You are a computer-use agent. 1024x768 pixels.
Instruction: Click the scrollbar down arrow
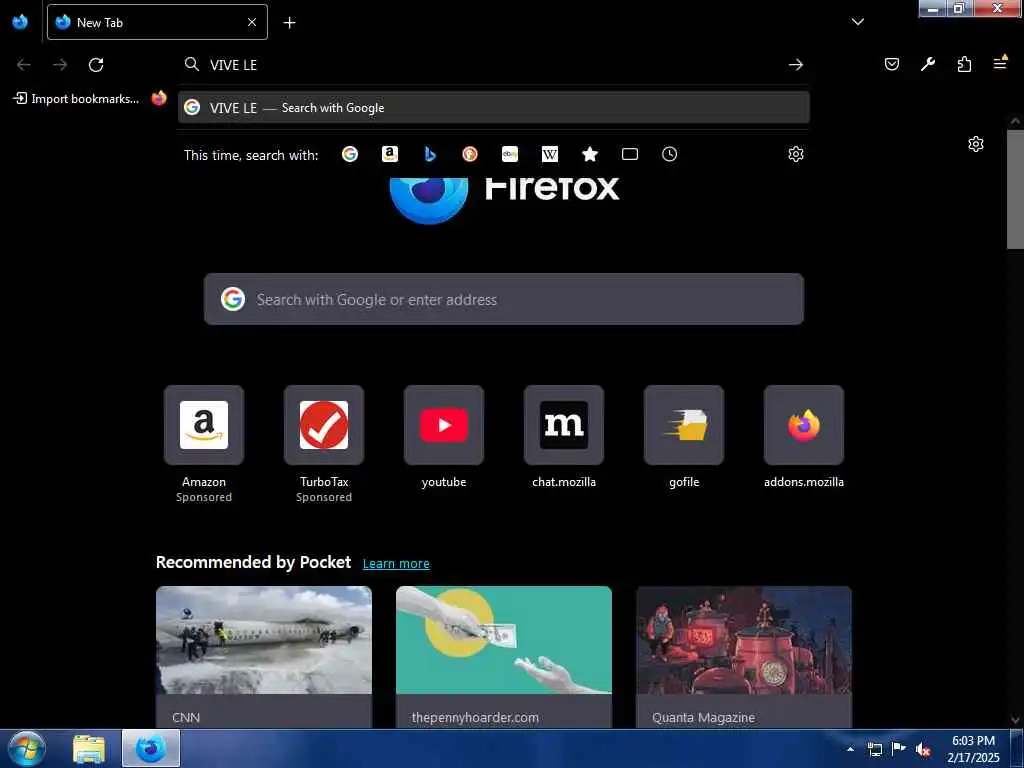point(1015,720)
